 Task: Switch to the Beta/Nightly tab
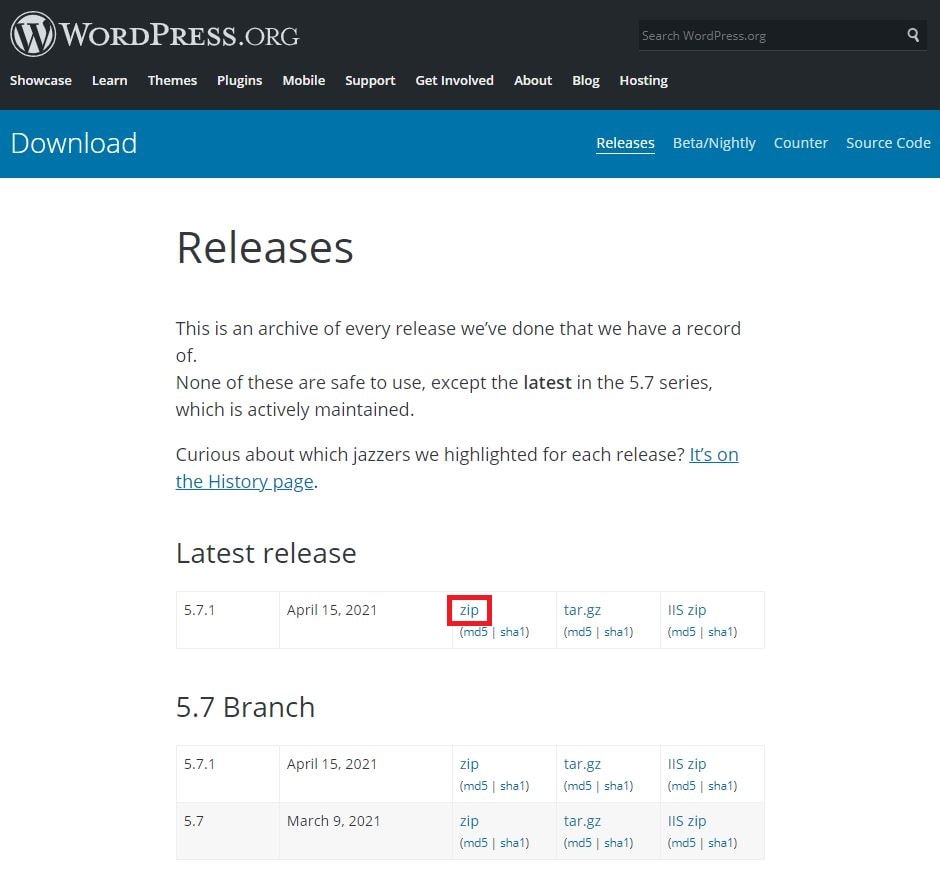714,143
